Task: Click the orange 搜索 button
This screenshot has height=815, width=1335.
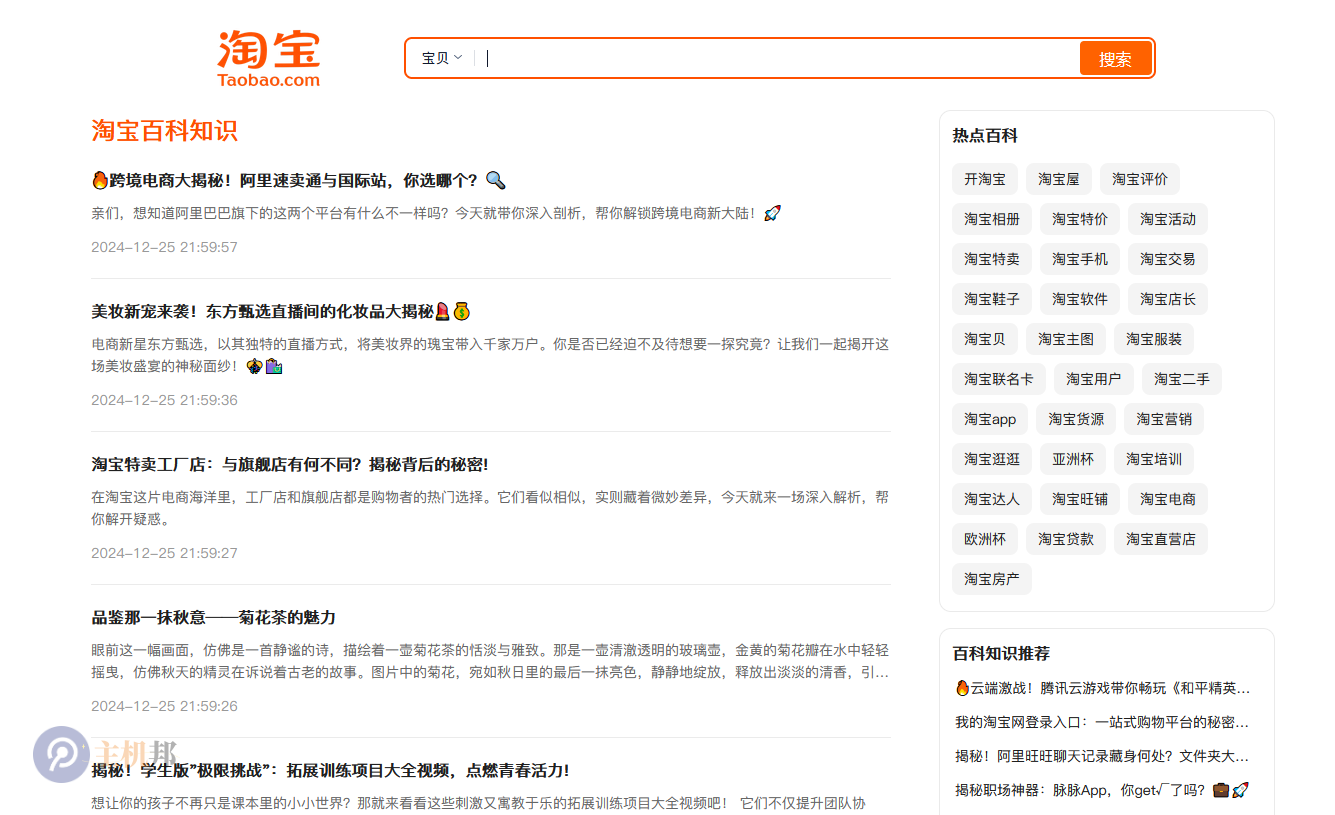Action: 1115,58
